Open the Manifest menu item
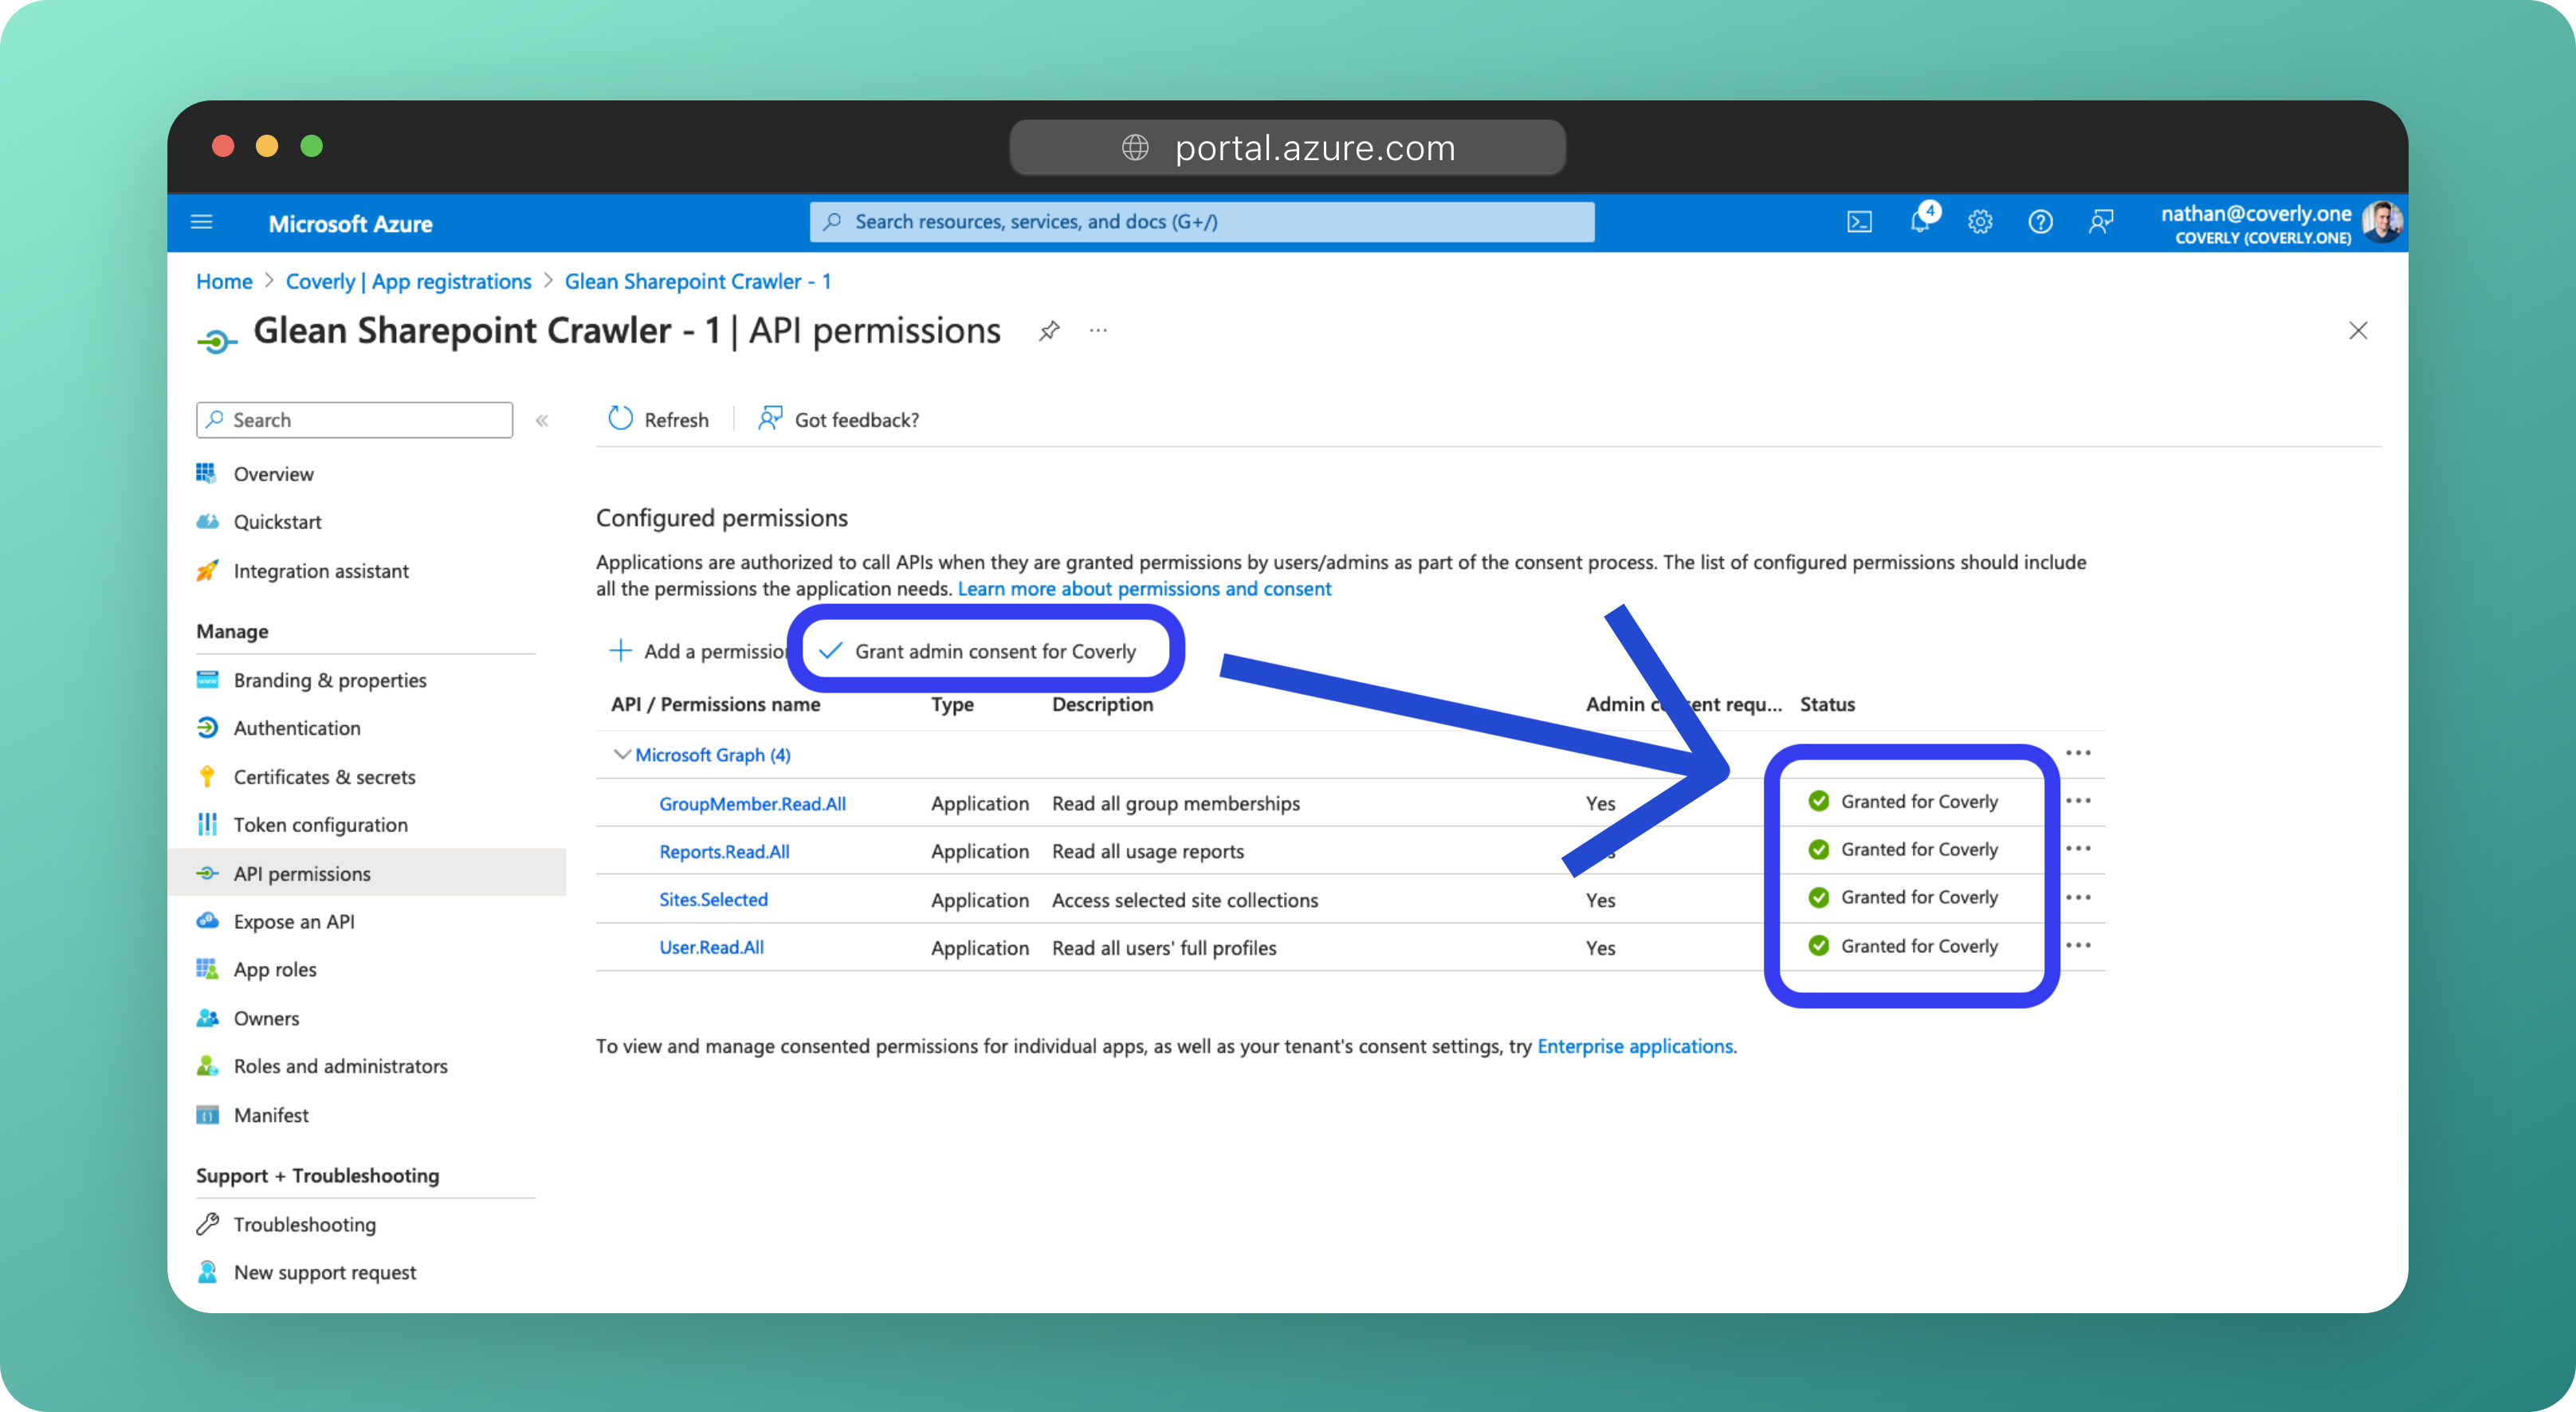2576x1412 pixels. [271, 1115]
